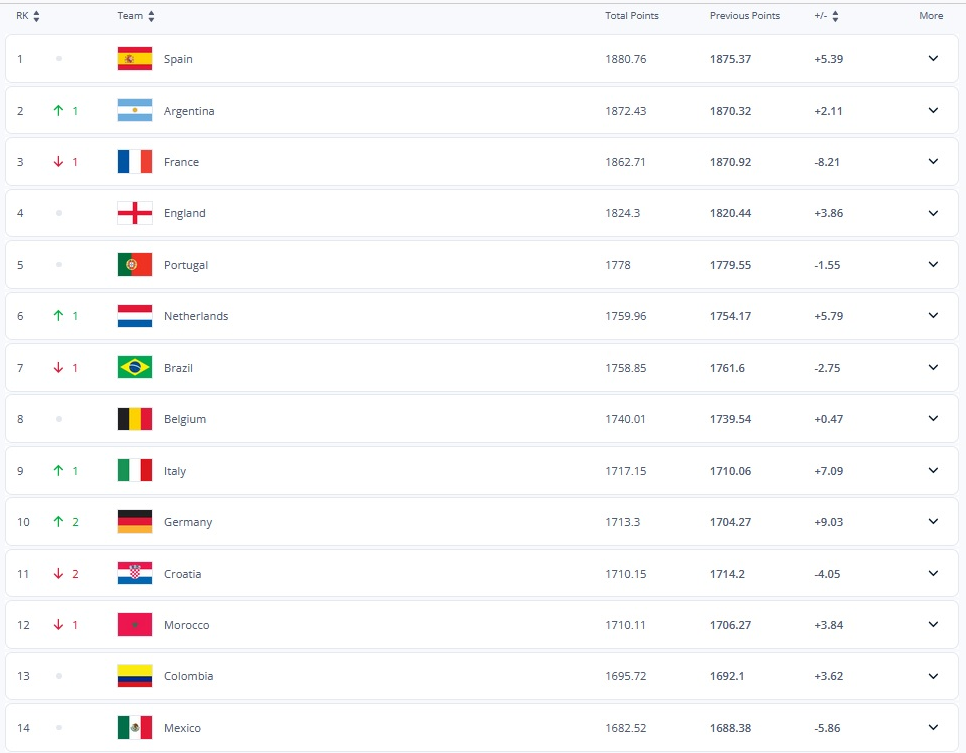This screenshot has width=966, height=753.
Task: Click the Morocco flag icon
Action: tap(135, 625)
